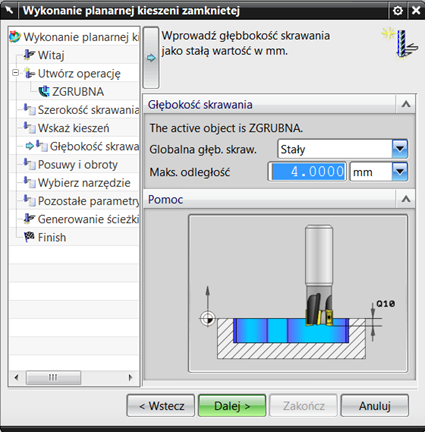Click the Witaj step icon in tree
Screen dimensions: 425x432
(29, 55)
